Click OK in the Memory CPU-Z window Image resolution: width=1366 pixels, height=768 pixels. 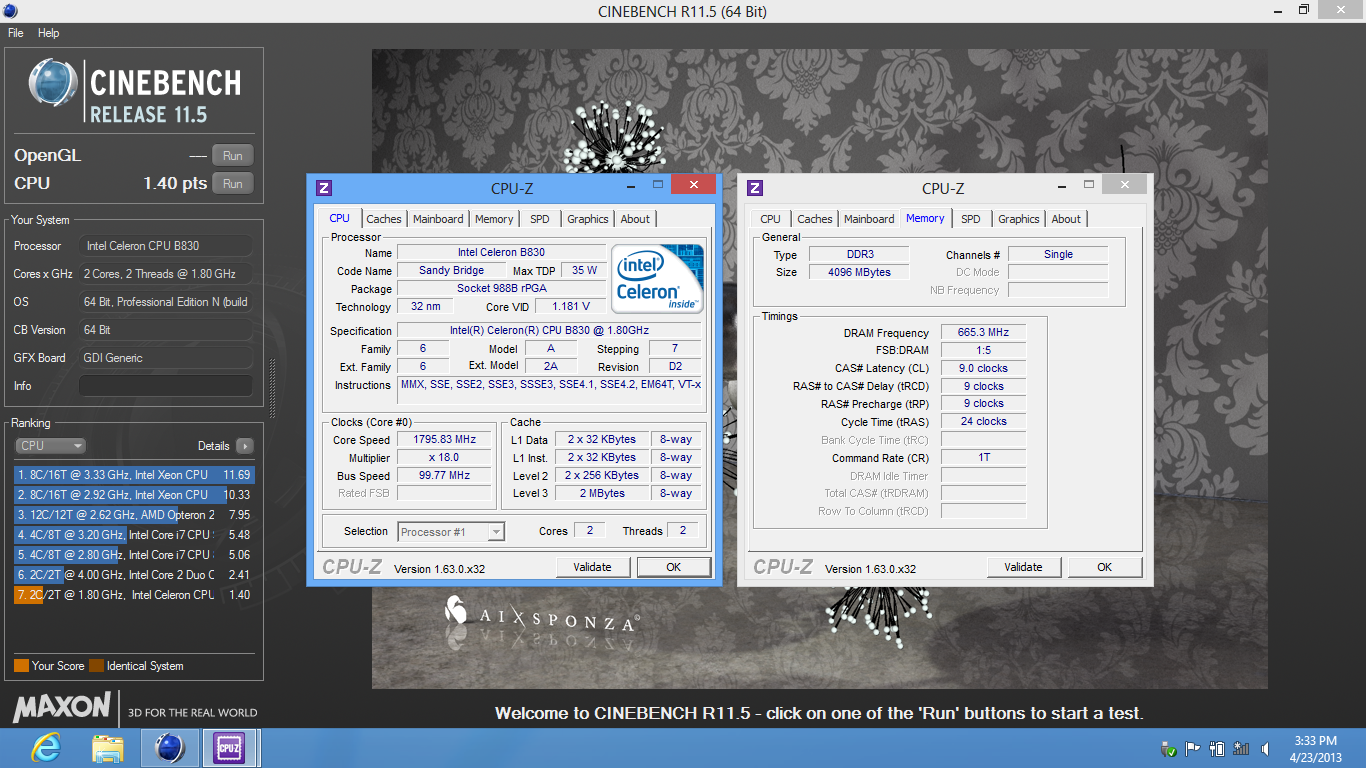coord(1104,567)
